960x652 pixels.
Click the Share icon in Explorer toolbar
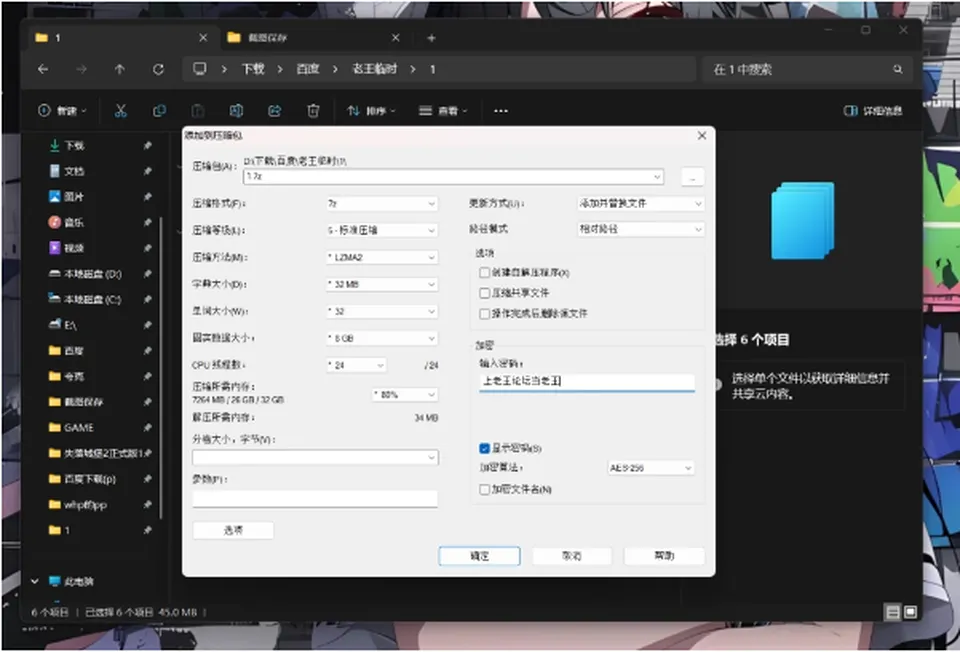[x=274, y=111]
